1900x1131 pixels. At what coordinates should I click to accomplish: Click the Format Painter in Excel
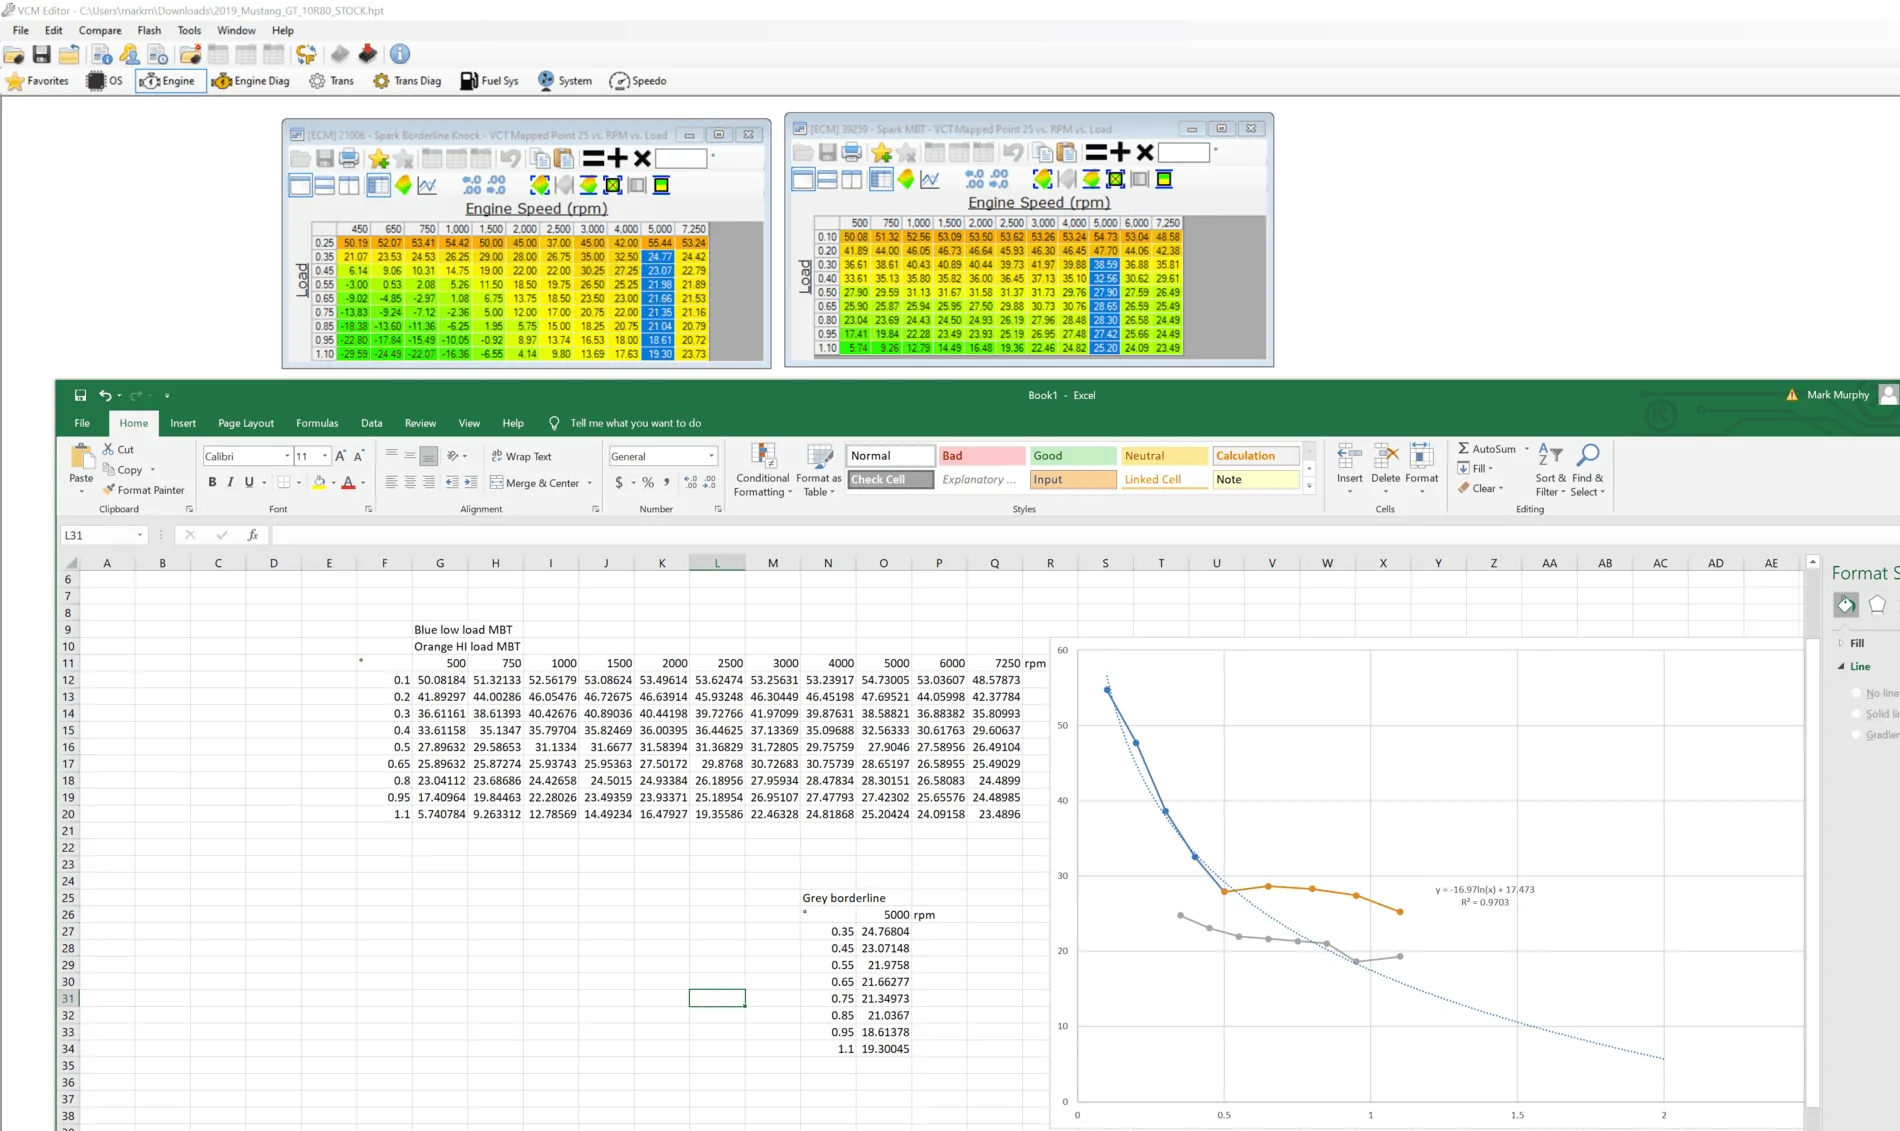[144, 490]
